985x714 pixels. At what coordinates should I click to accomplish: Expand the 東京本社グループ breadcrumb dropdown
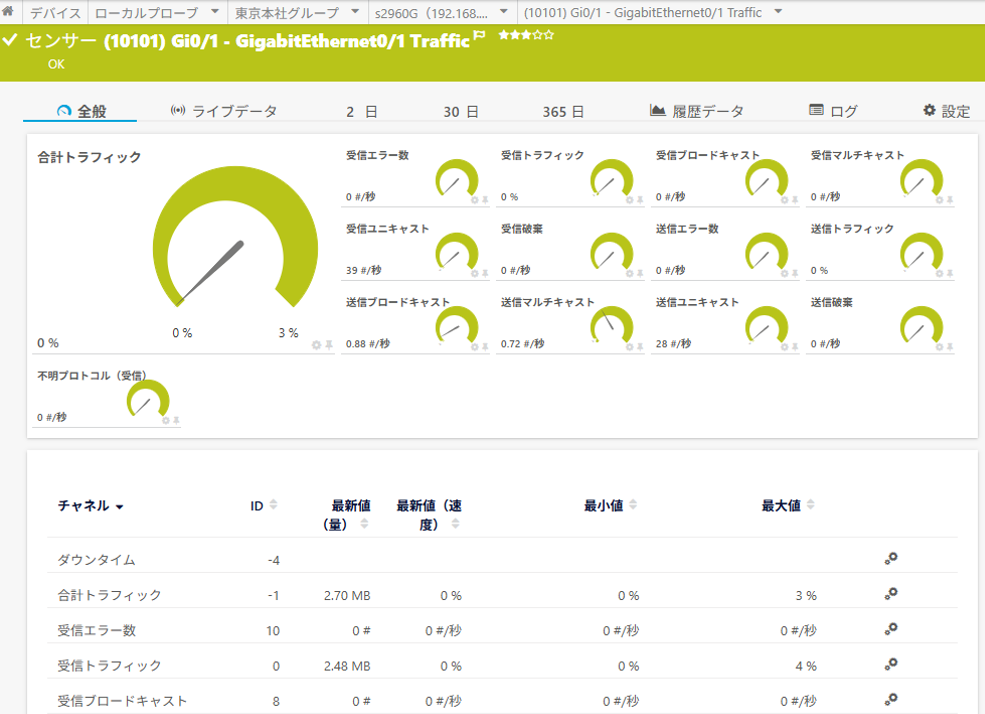[356, 12]
